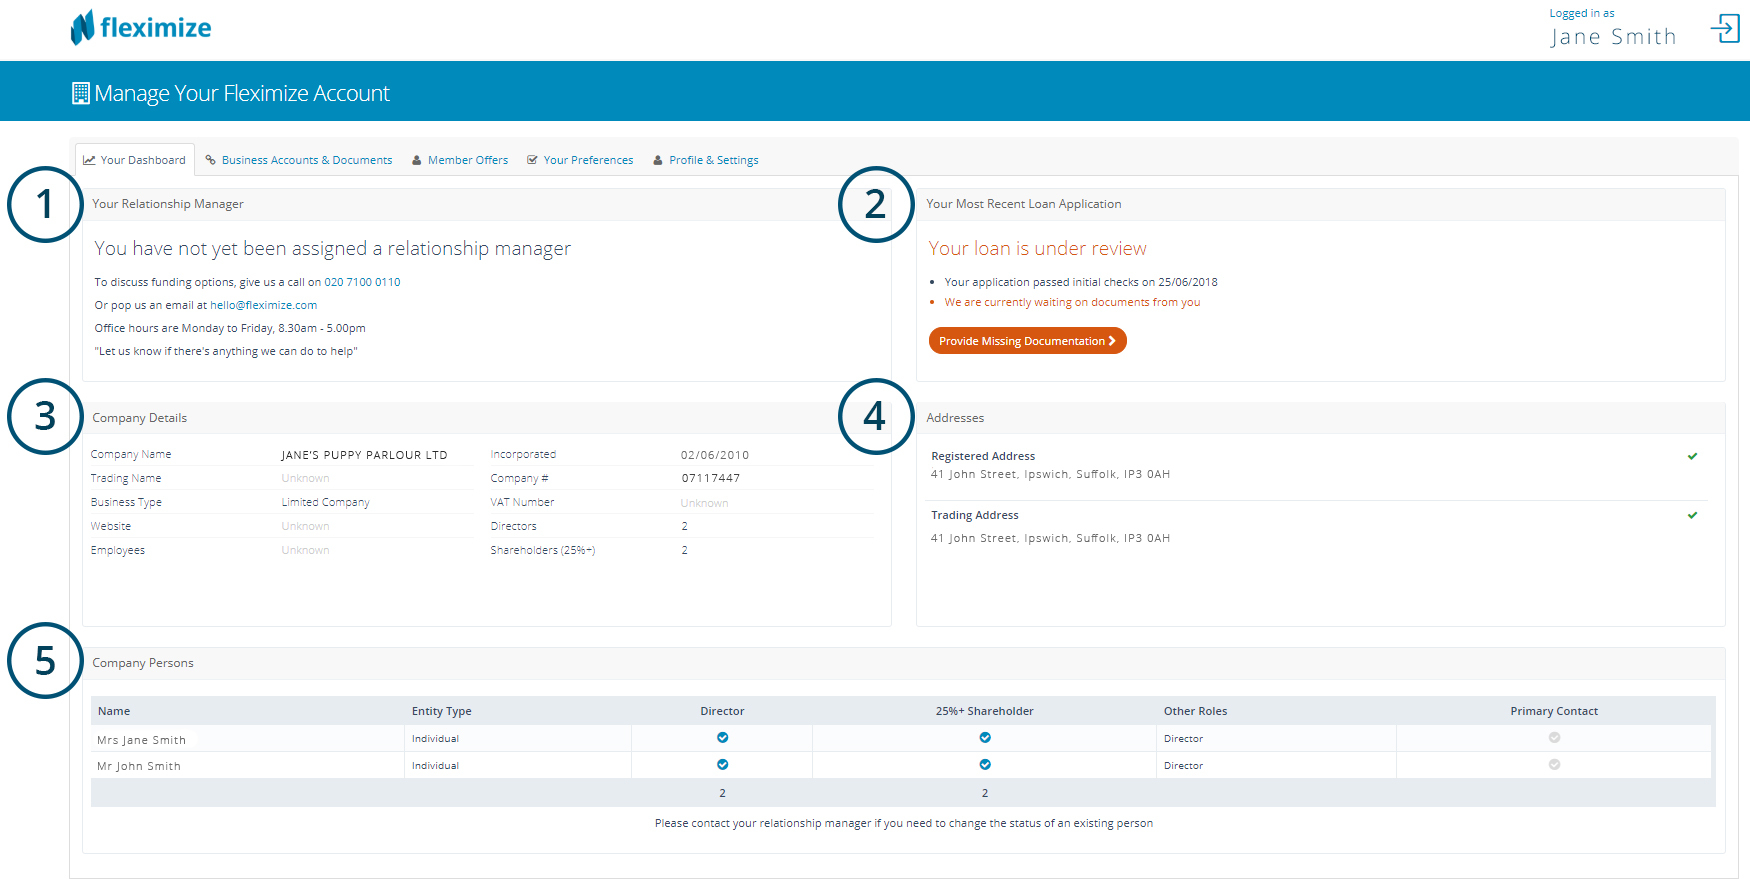
Task: Click the person icon beside Member Offers
Action: click(x=417, y=160)
